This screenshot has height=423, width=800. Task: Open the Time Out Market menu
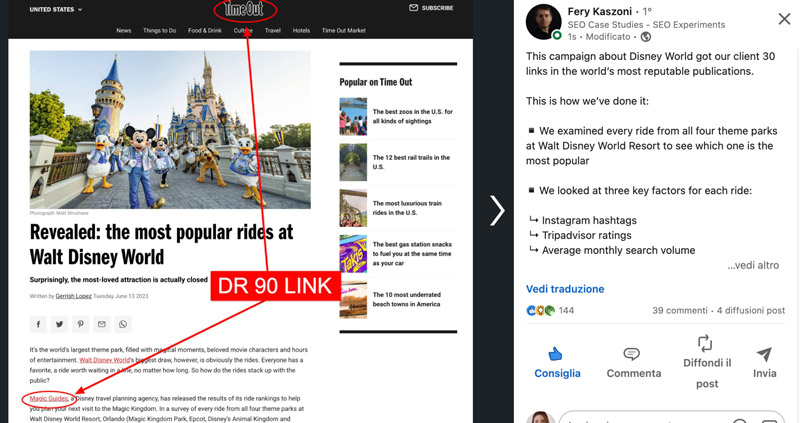[x=343, y=31]
